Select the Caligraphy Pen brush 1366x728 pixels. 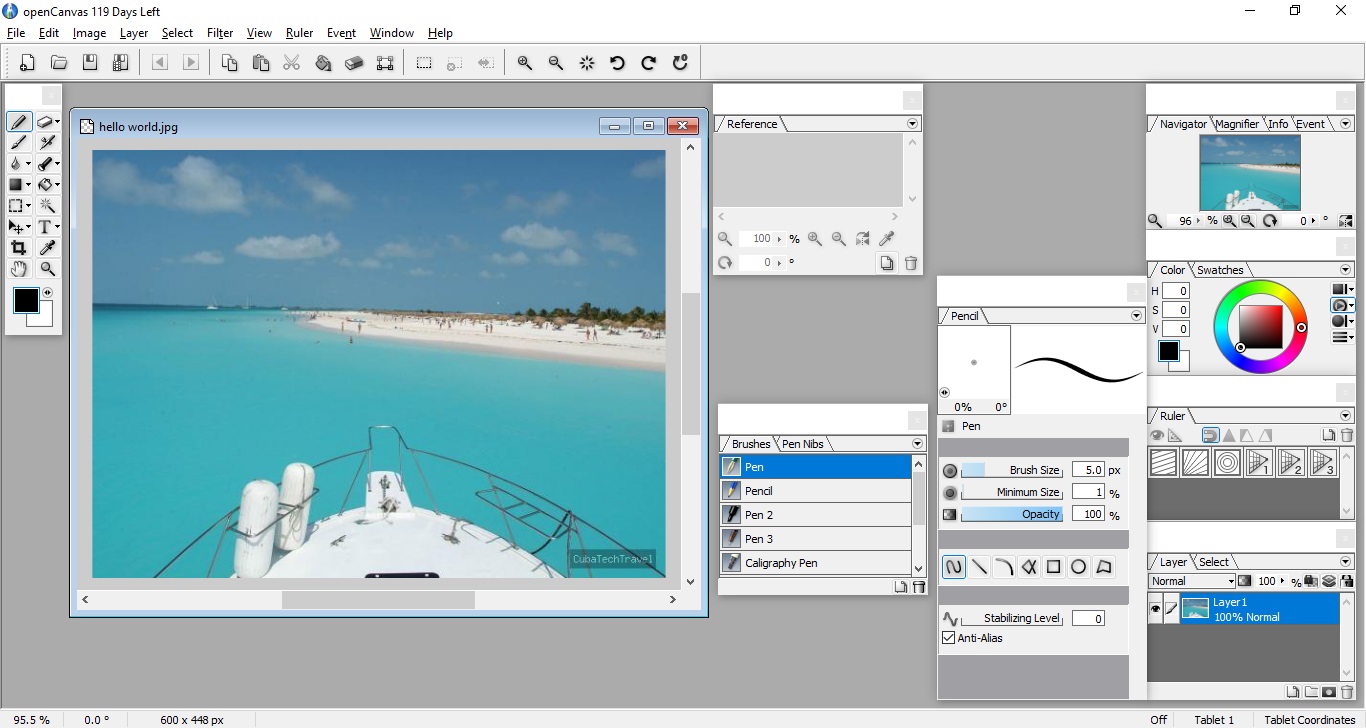pos(816,563)
